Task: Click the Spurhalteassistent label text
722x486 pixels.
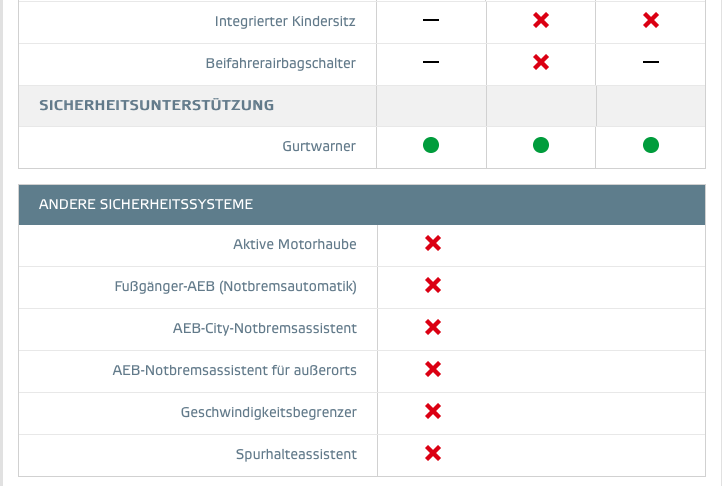Action: [x=297, y=454]
